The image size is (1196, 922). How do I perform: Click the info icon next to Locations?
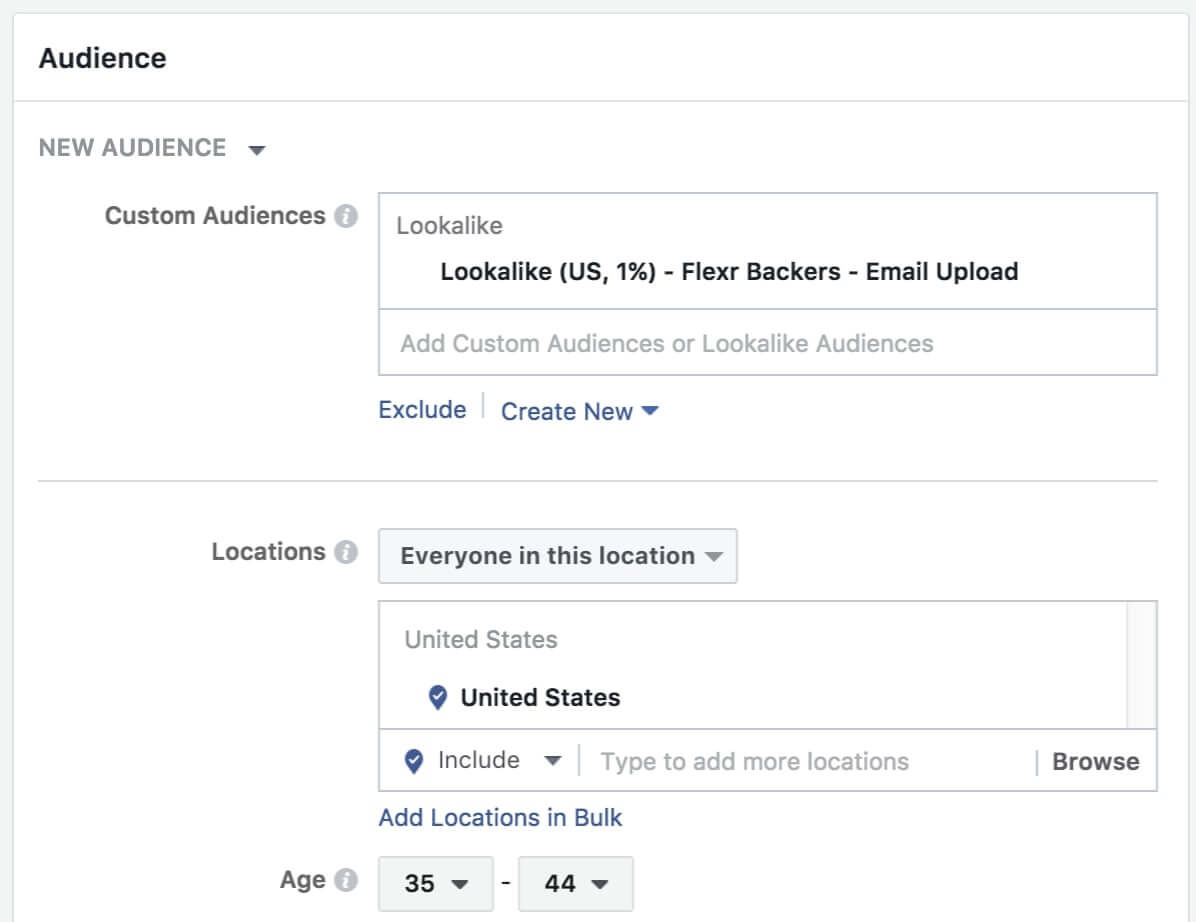[346, 552]
